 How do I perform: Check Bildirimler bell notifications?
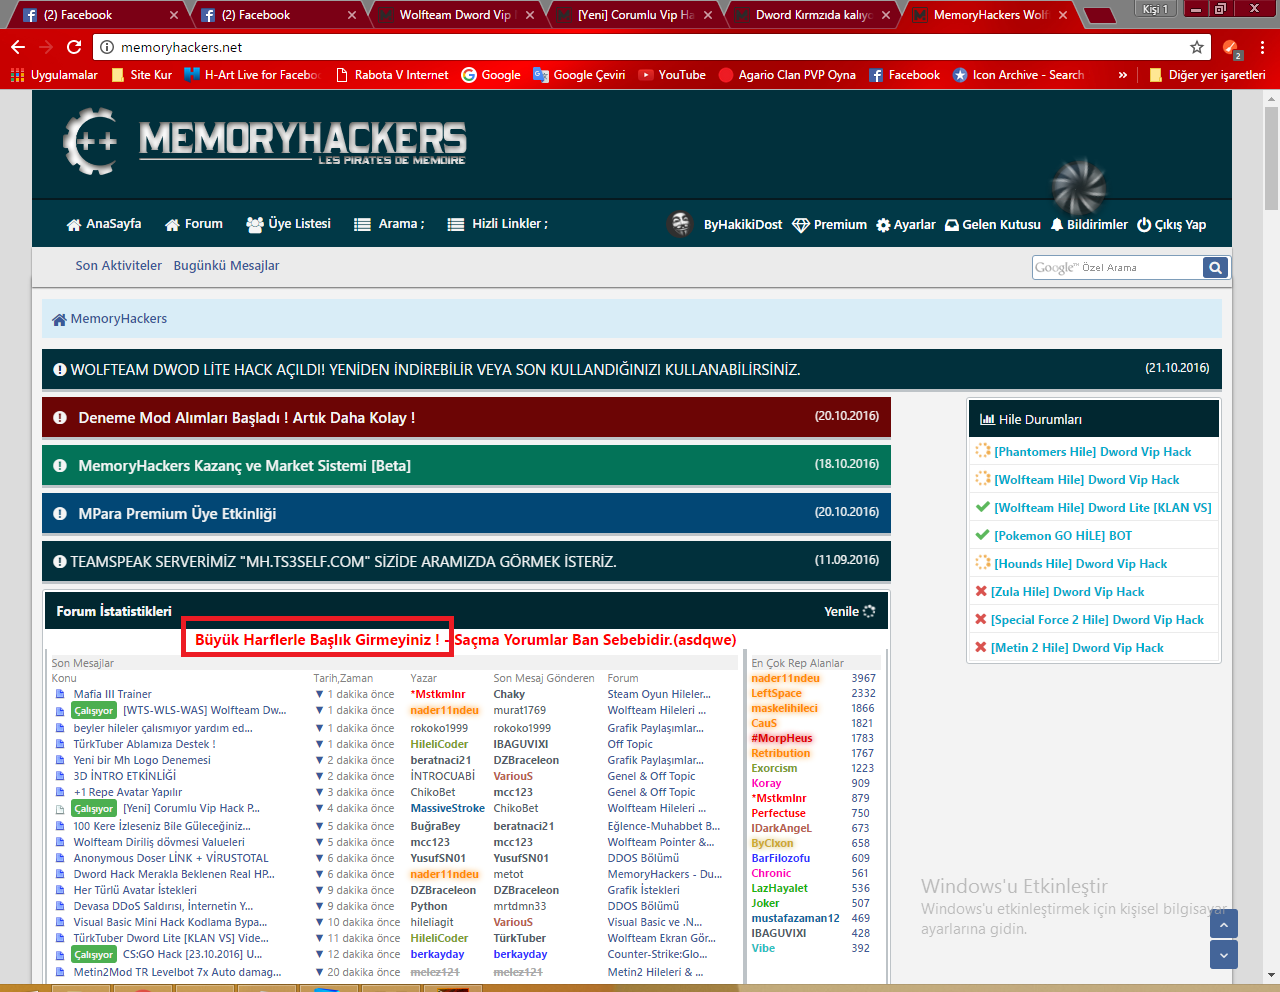[1089, 225]
